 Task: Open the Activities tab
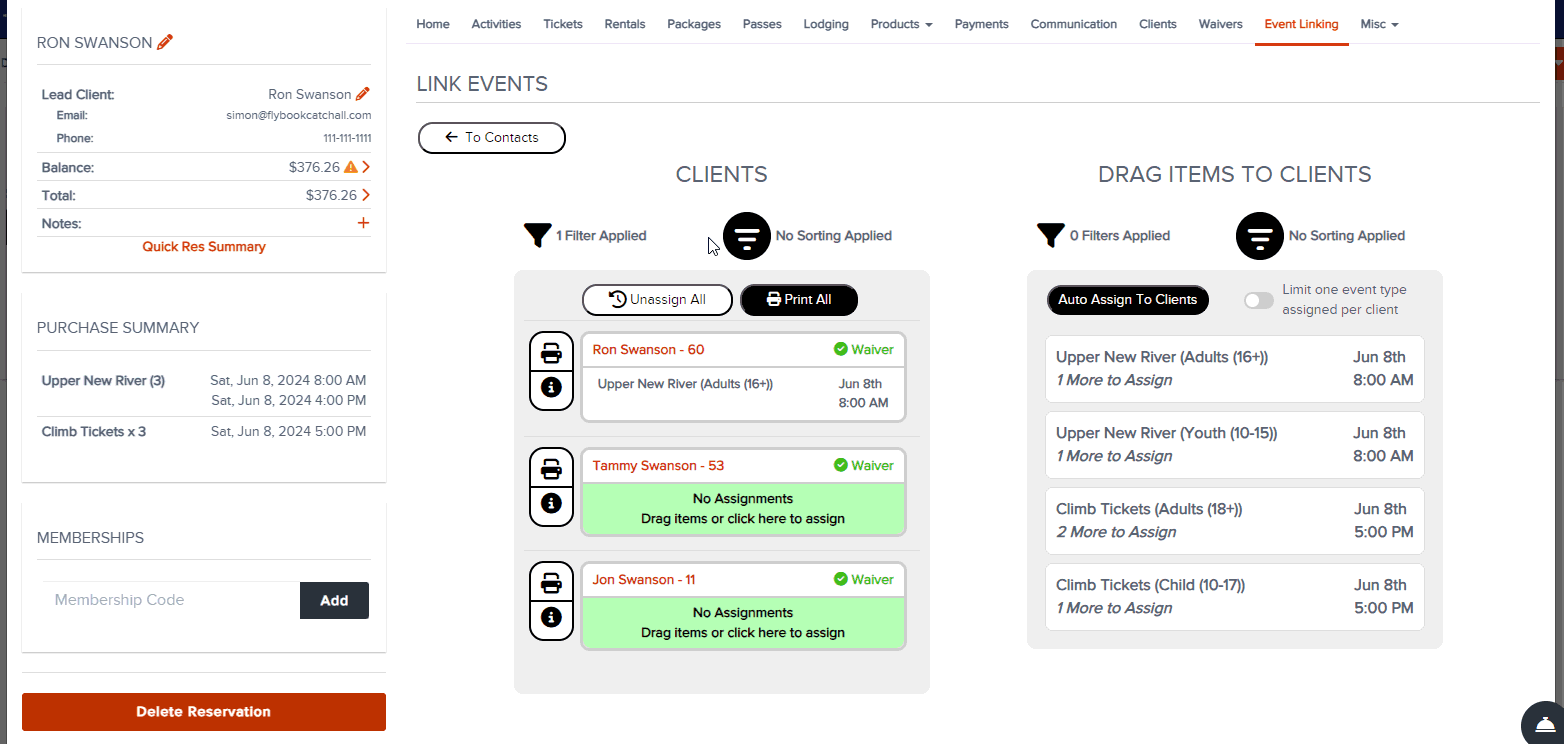coord(496,24)
